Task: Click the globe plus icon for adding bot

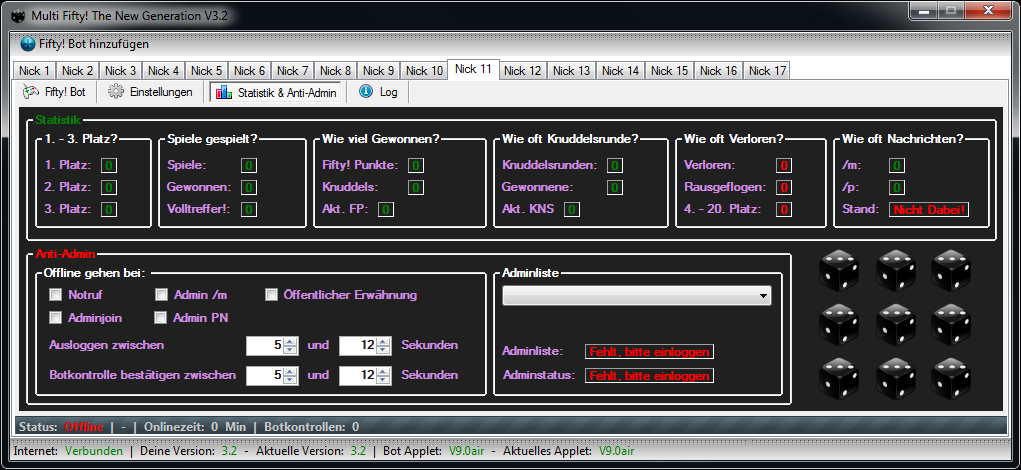Action: [x=27, y=44]
